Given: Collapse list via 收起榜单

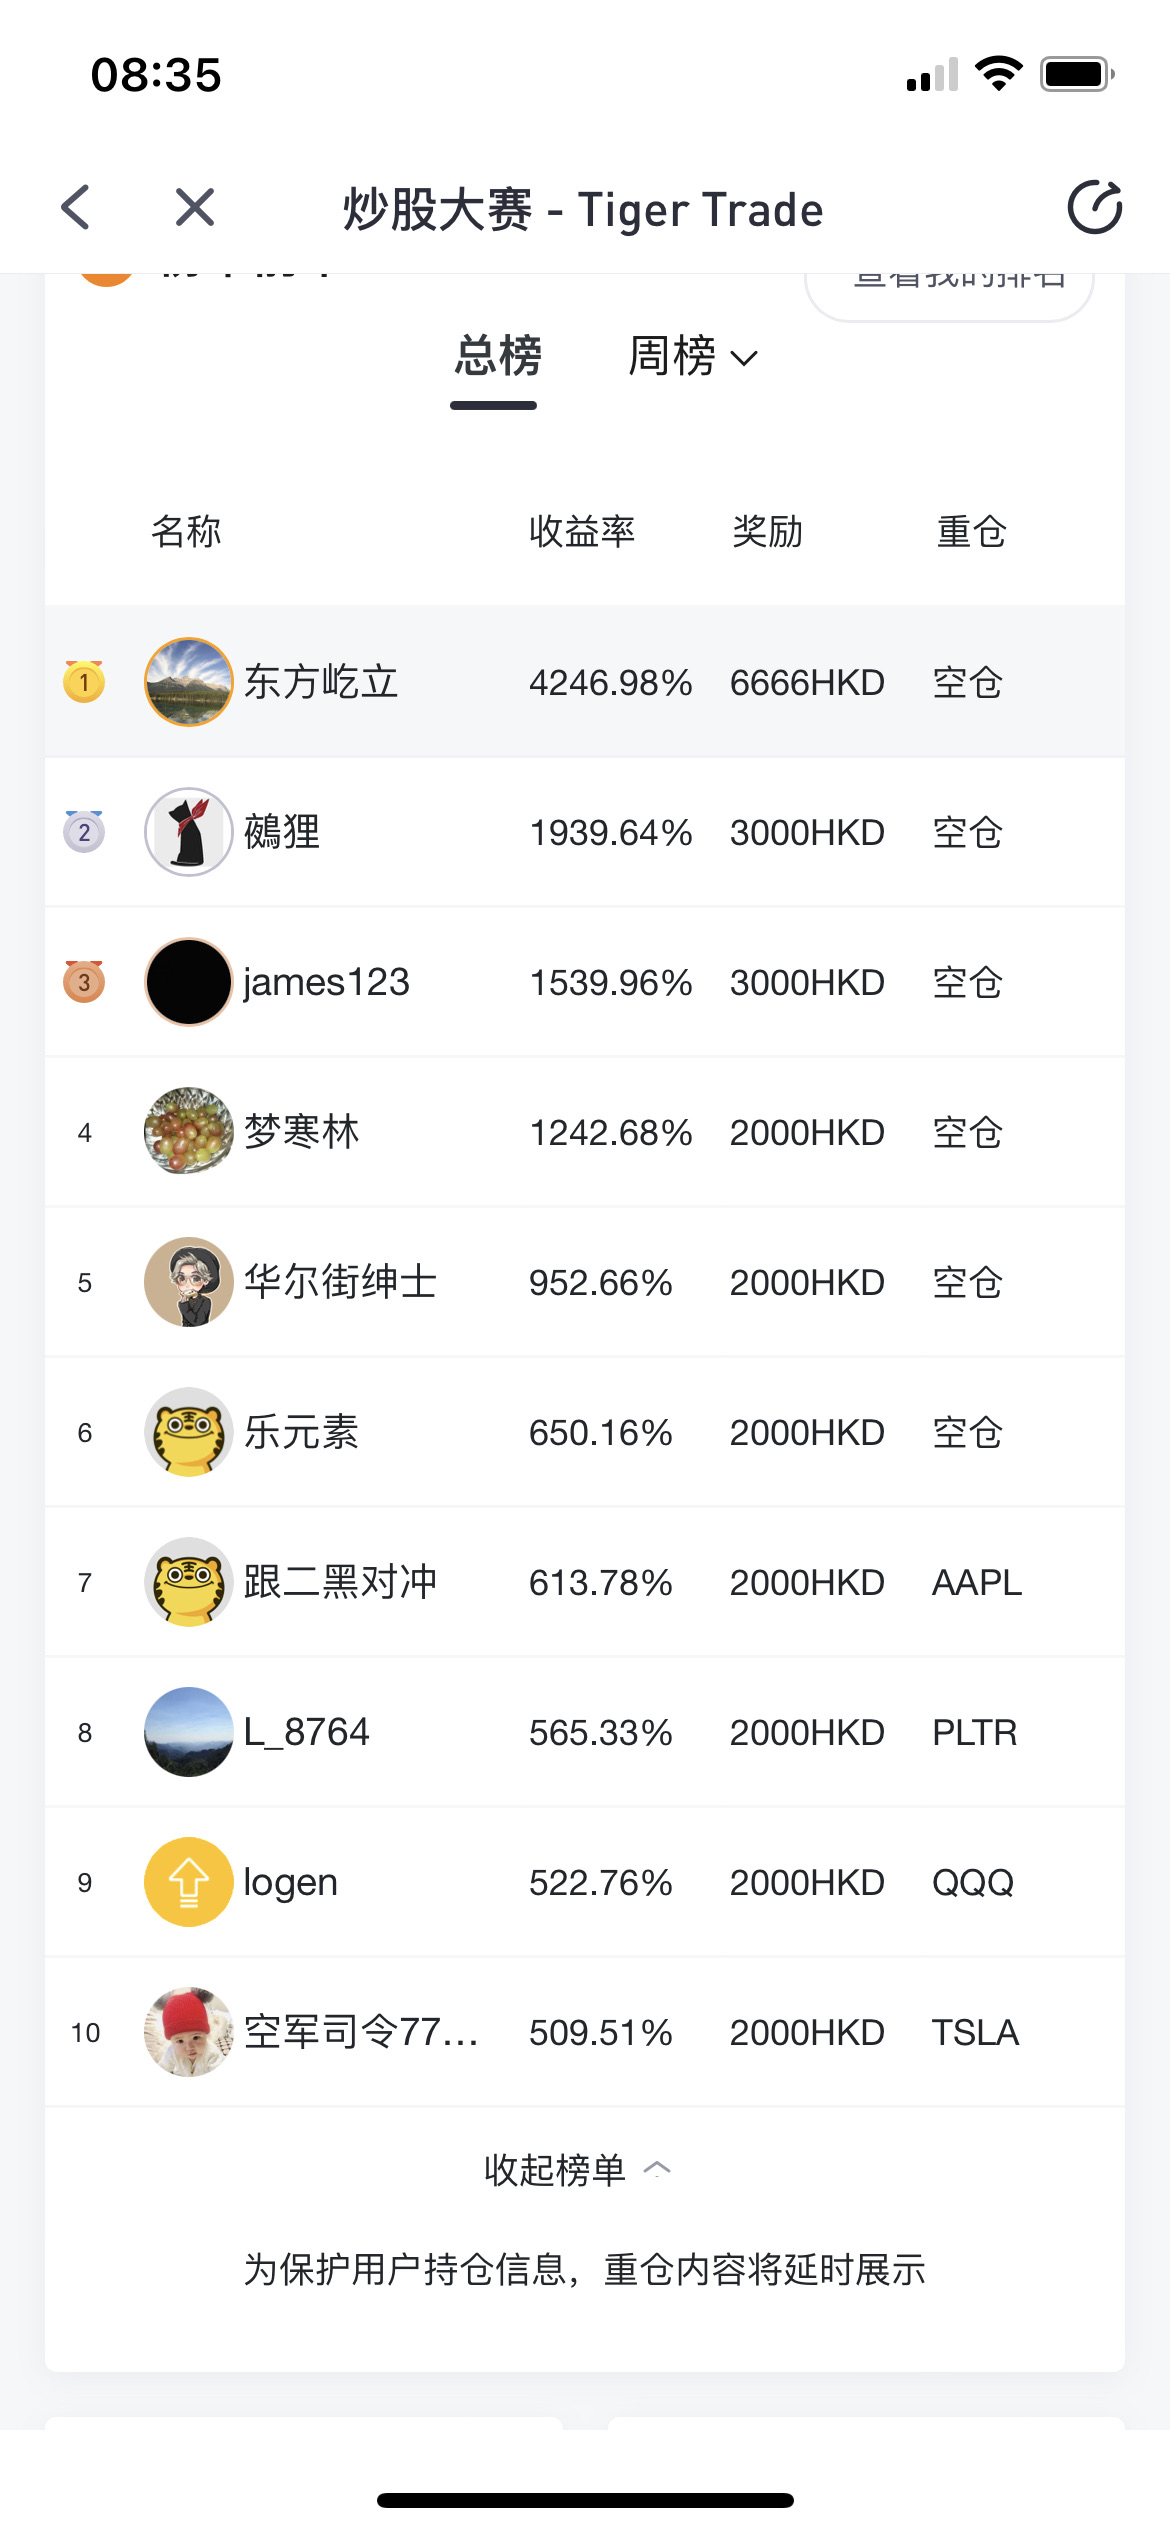Looking at the screenshot, I should click(577, 2170).
